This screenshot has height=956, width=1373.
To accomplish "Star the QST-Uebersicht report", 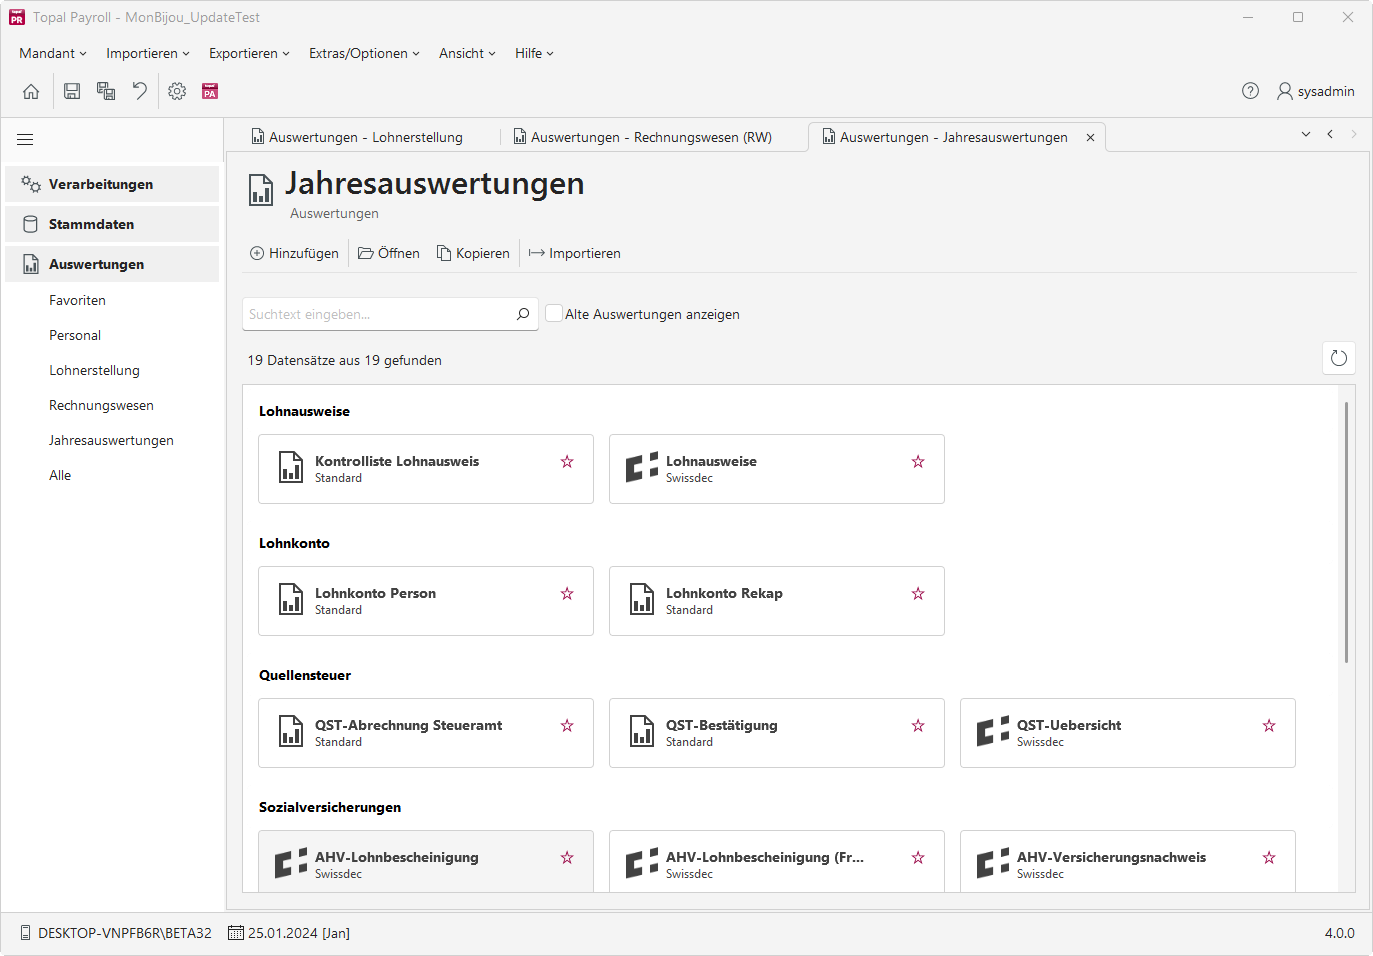I will click(1269, 725).
